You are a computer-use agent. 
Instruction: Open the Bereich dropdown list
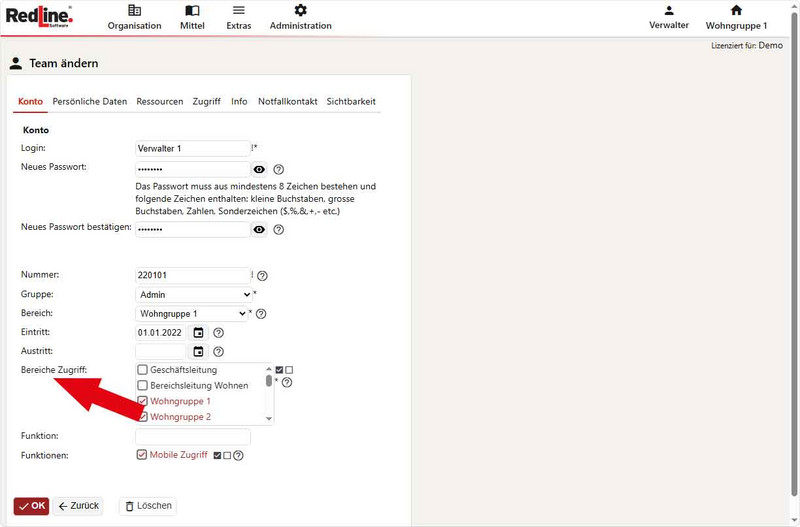point(191,314)
